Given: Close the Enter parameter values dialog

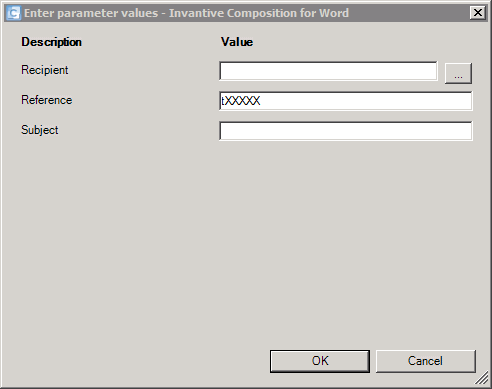Looking at the screenshot, I should [x=478, y=13].
